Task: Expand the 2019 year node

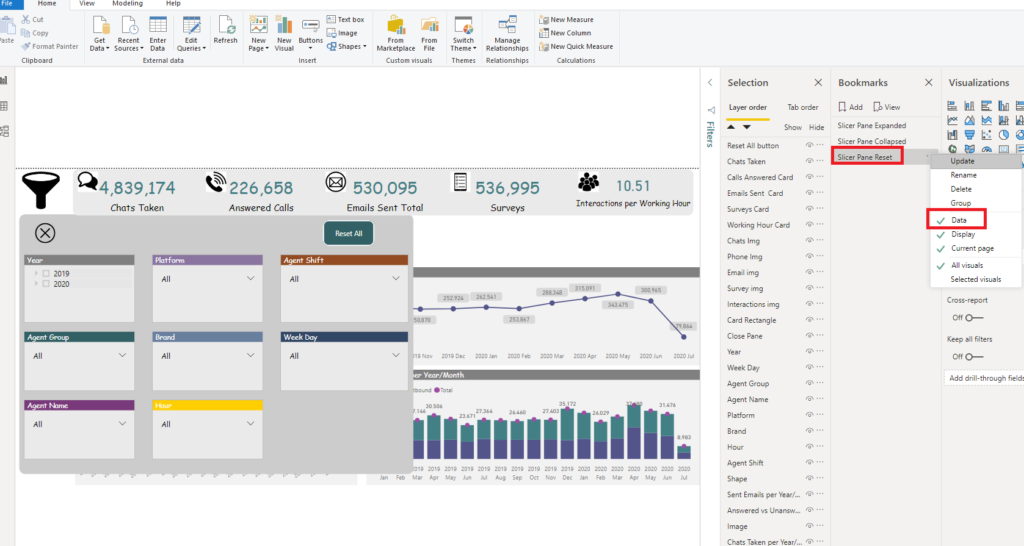Action: point(36,274)
